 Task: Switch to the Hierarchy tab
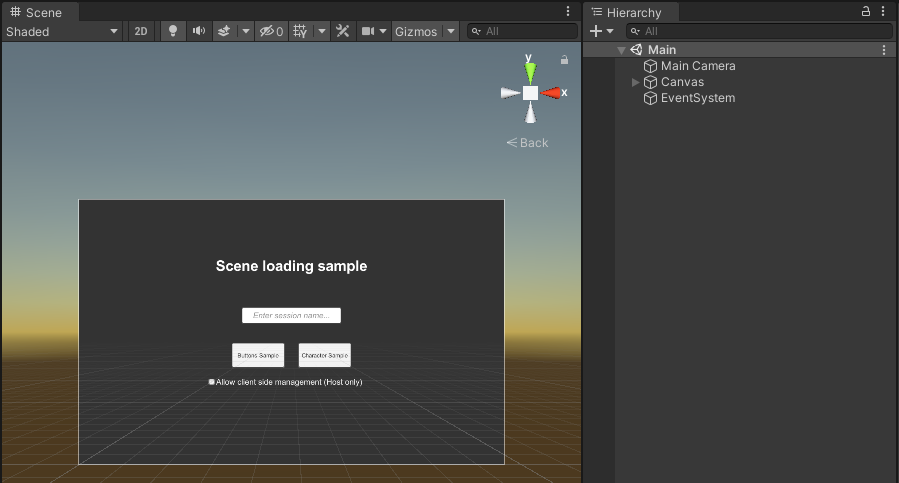coord(631,12)
